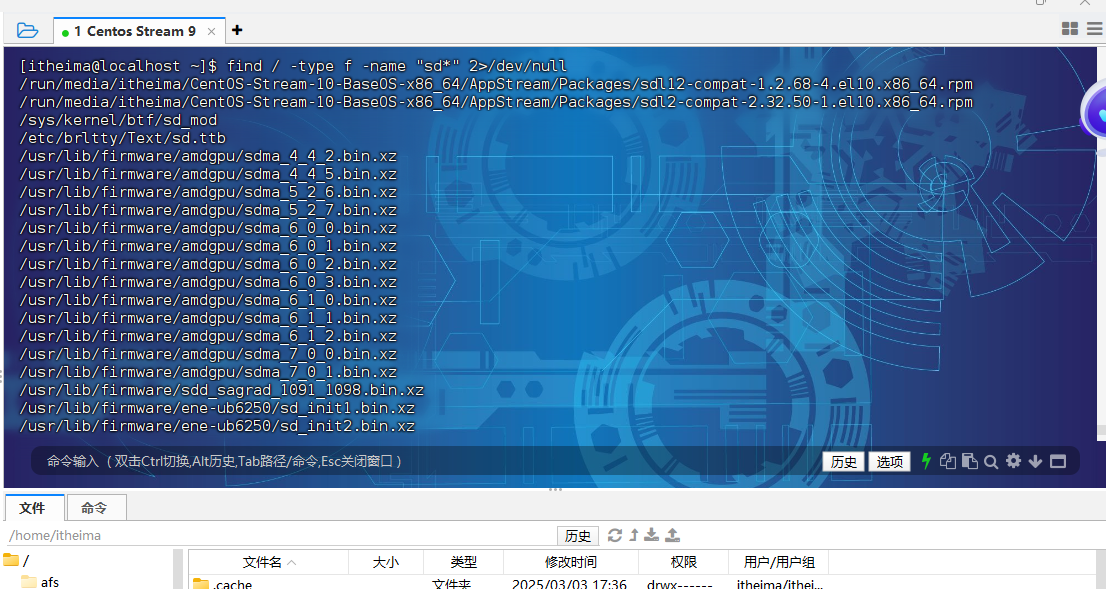Click sdd_sagrad_1091_1098.bin.xz output line
Viewport: 1106px width, 589px height.
click(x=221, y=390)
